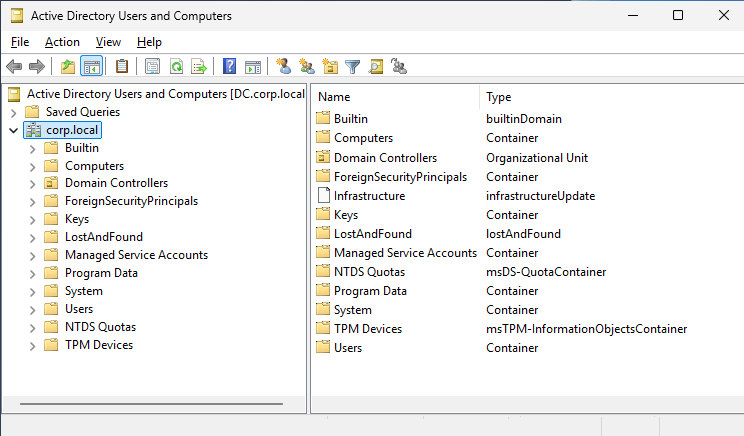The width and height of the screenshot is (744, 436).
Task: Click the TPM Devices folder icon in list
Action: click(323, 328)
